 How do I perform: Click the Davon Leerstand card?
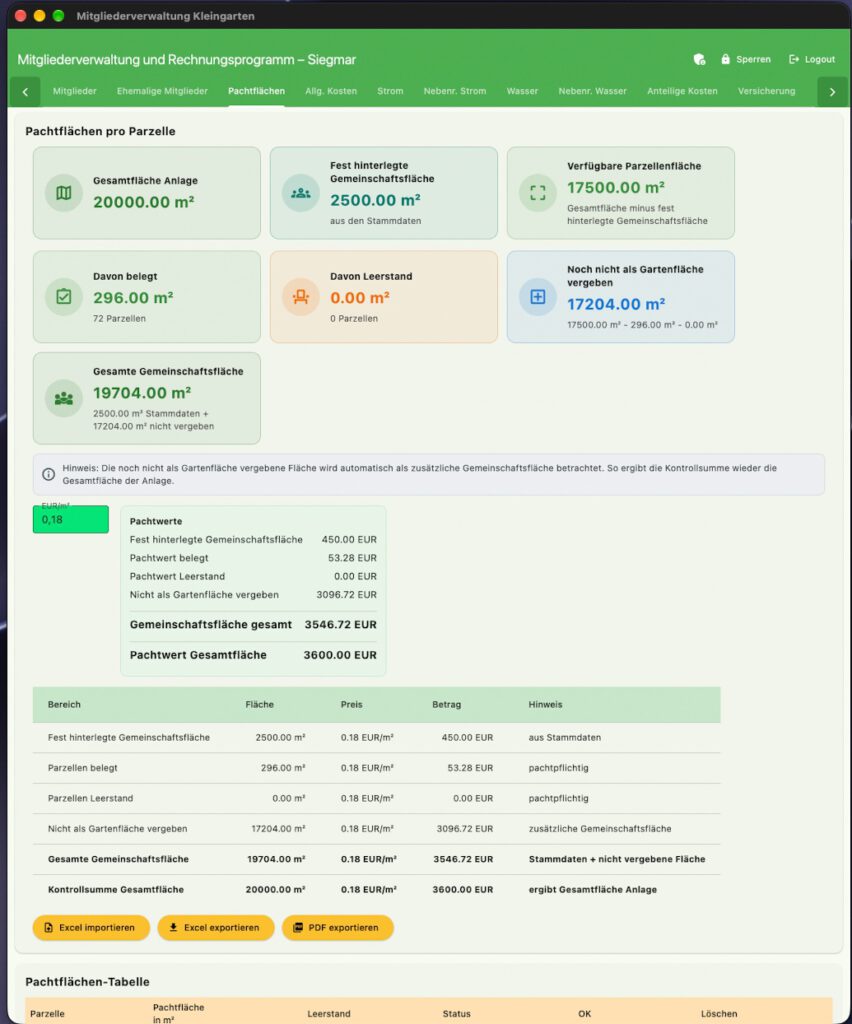point(383,296)
